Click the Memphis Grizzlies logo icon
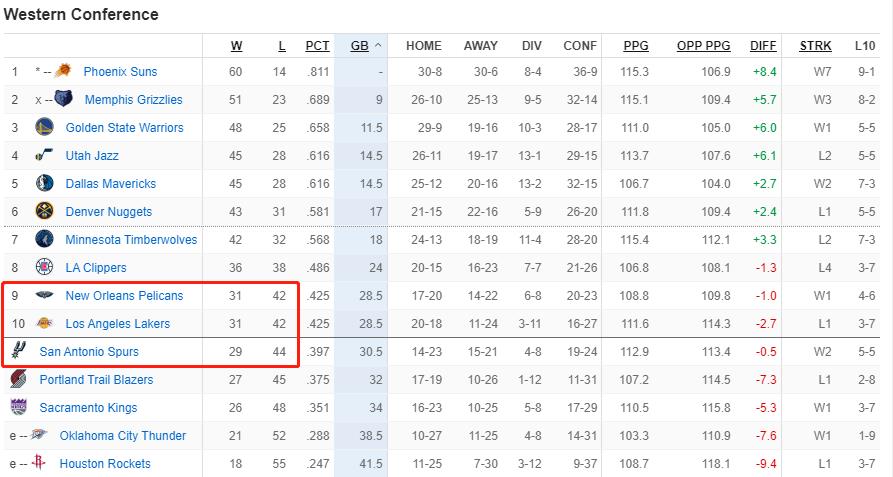Viewport: 893px width, 477px height. click(65, 99)
